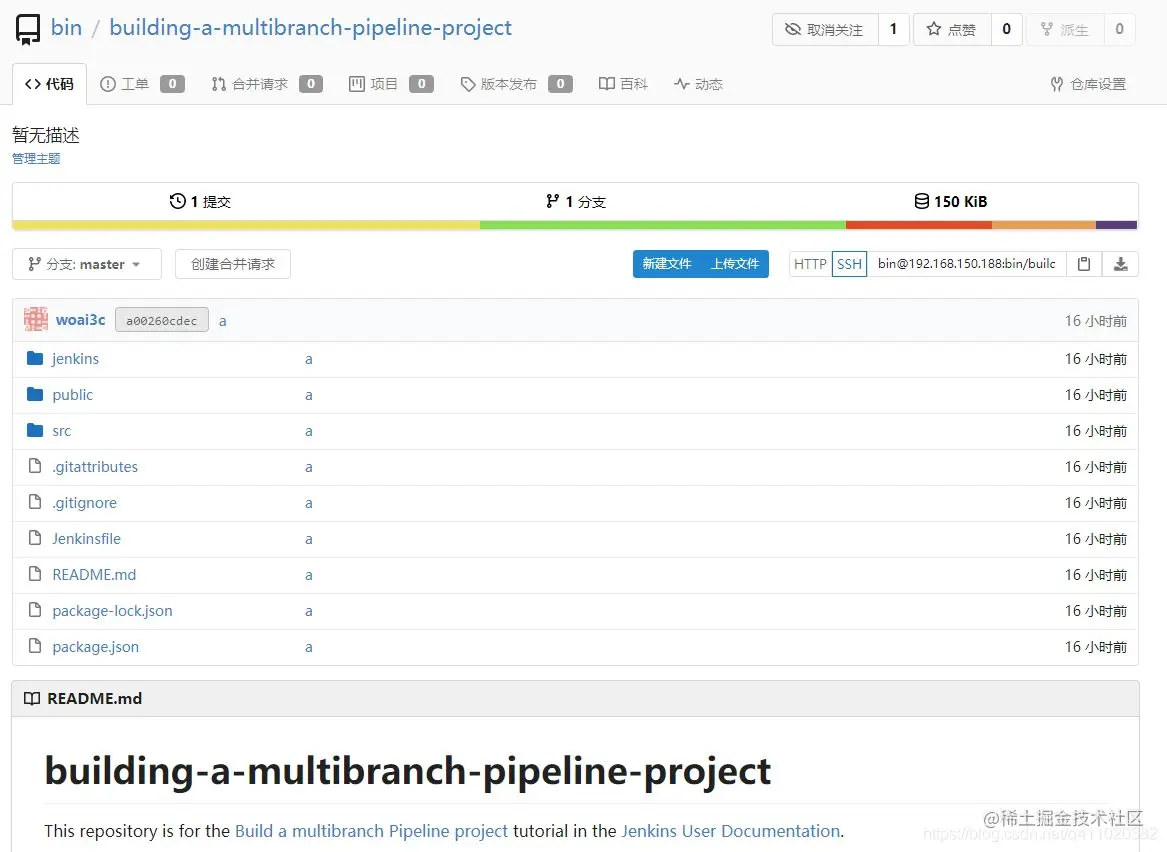Open the woai3c author link
Viewport: 1167px width, 852px height.
point(80,319)
